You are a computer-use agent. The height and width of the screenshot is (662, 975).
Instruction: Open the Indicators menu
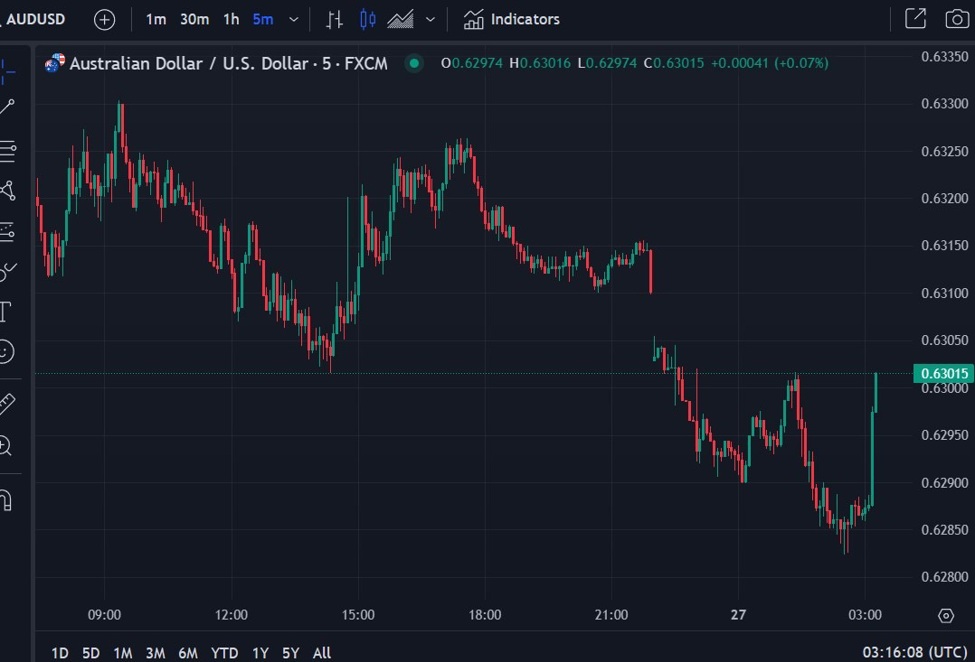click(x=512, y=20)
